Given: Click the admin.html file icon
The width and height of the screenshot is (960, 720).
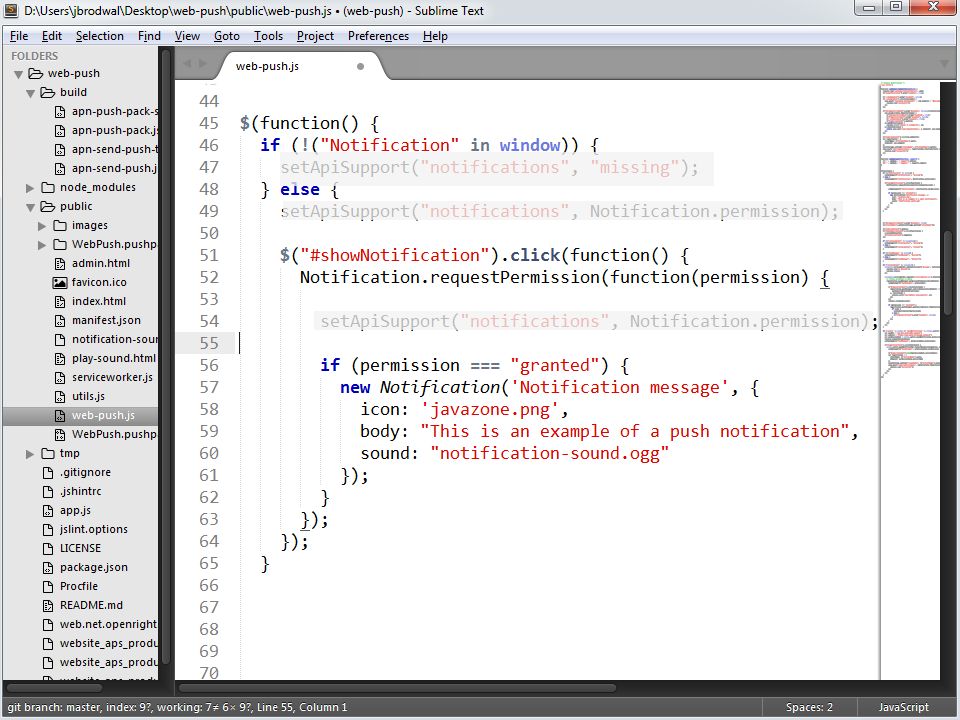Looking at the screenshot, I should click(60, 263).
